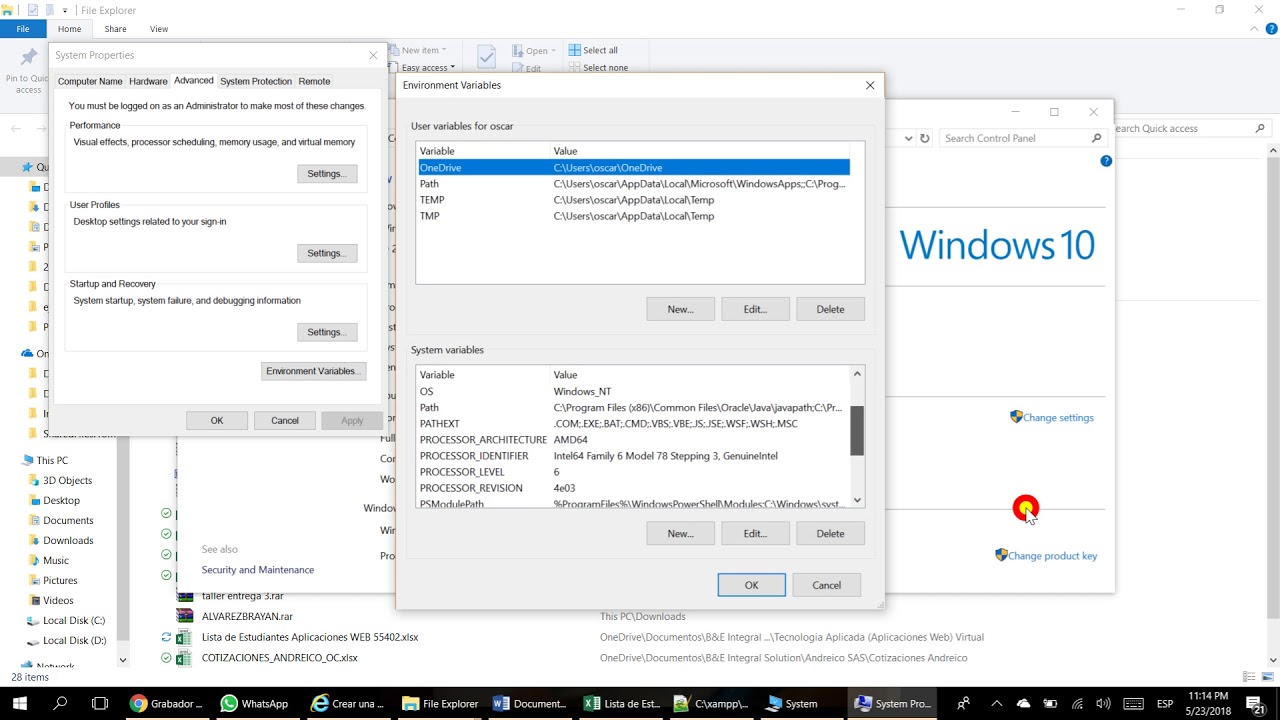Open Task View on the taskbar

tap(100, 703)
